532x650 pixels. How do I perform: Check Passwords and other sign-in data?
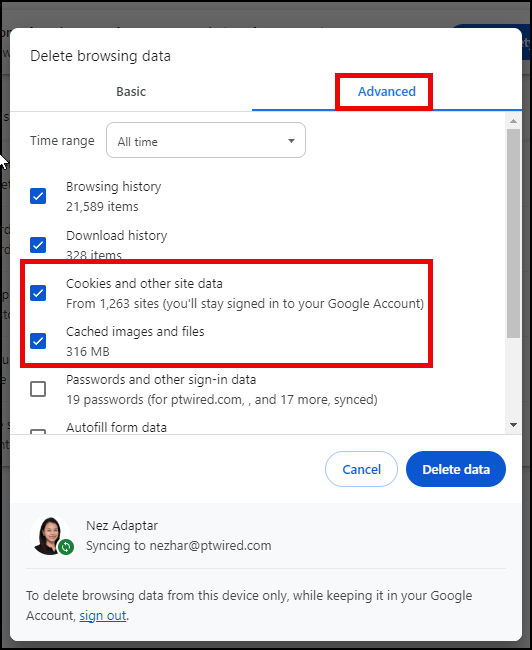38,389
